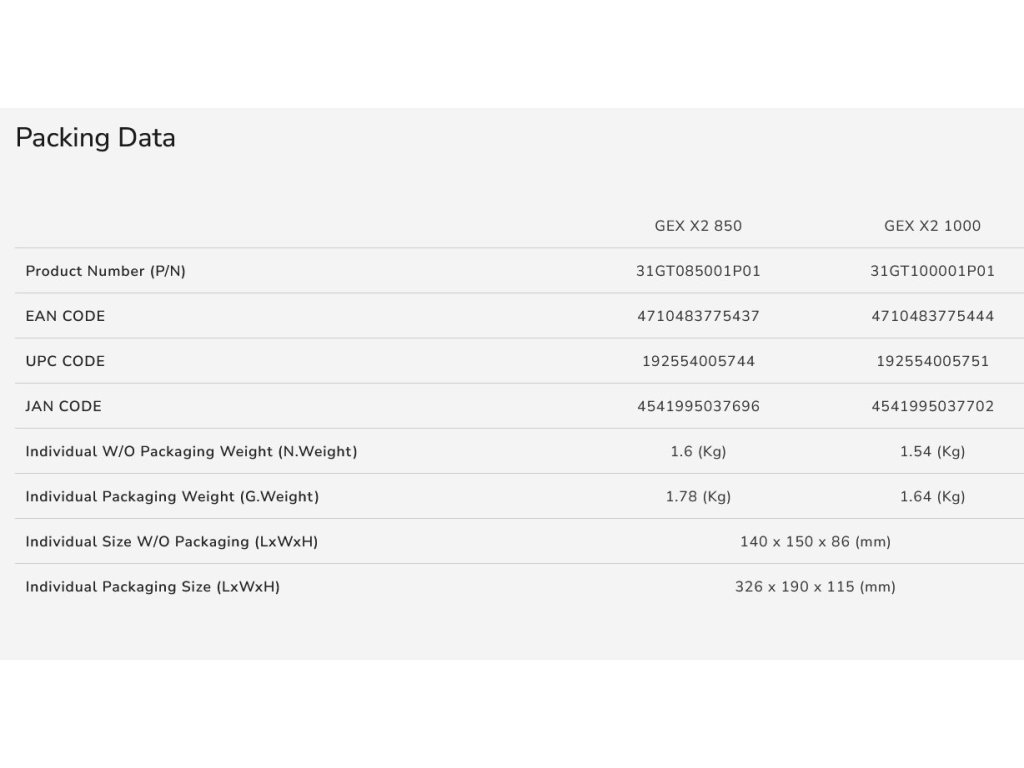Select the Individual Packaging Weight (G.Weight) label
1024x768 pixels.
coord(172,496)
